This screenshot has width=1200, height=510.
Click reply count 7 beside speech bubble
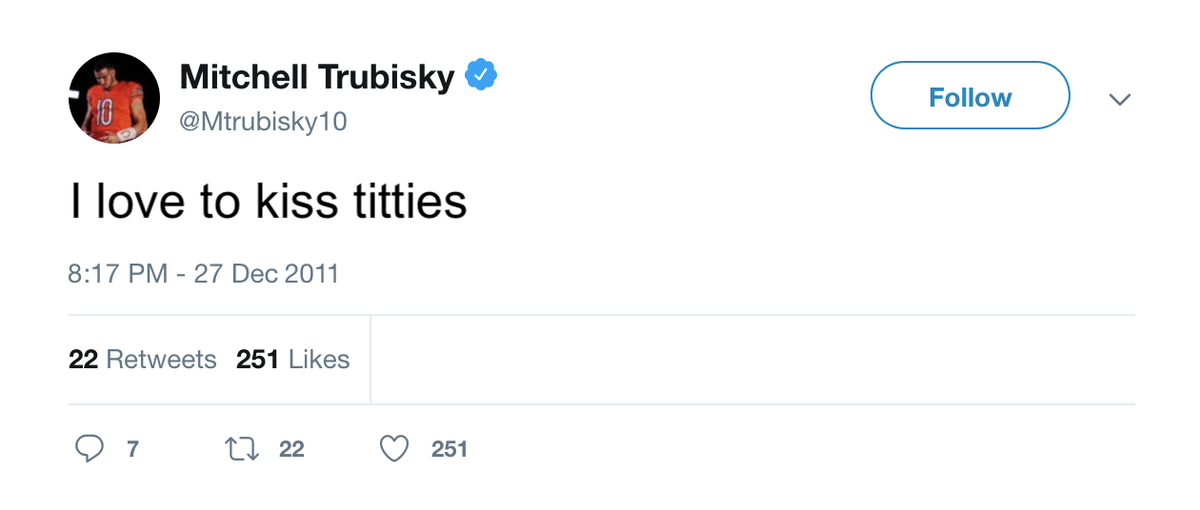[133, 450]
